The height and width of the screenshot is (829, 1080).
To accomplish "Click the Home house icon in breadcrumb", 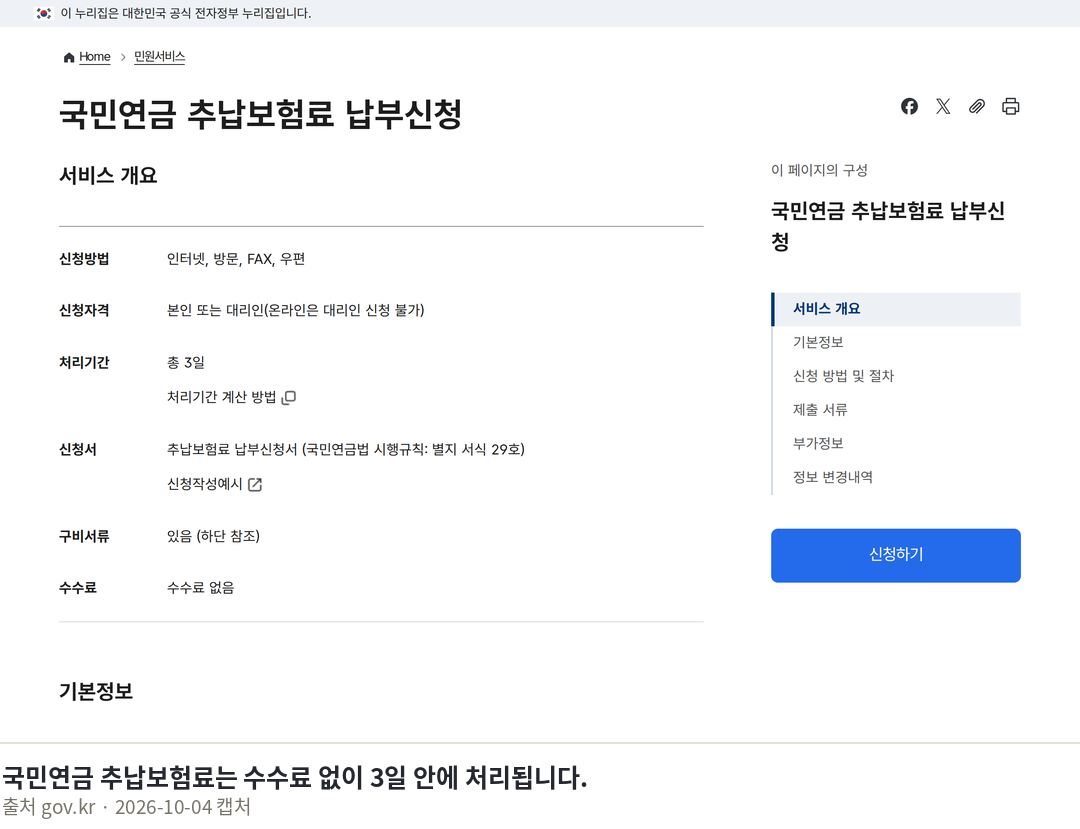I will click(x=69, y=57).
